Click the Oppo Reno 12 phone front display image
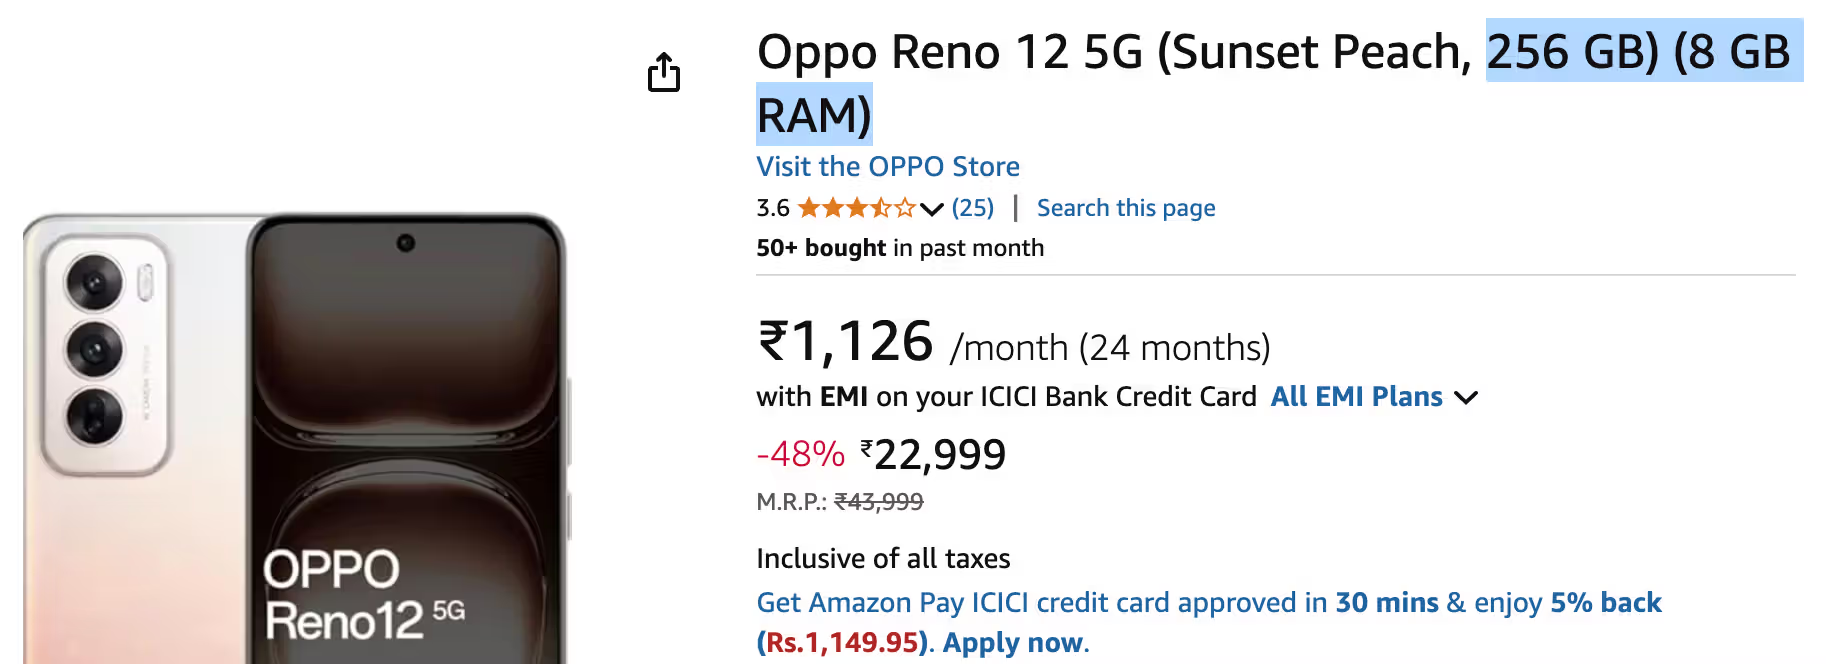Screen dimensions: 1826x664 pos(405,440)
